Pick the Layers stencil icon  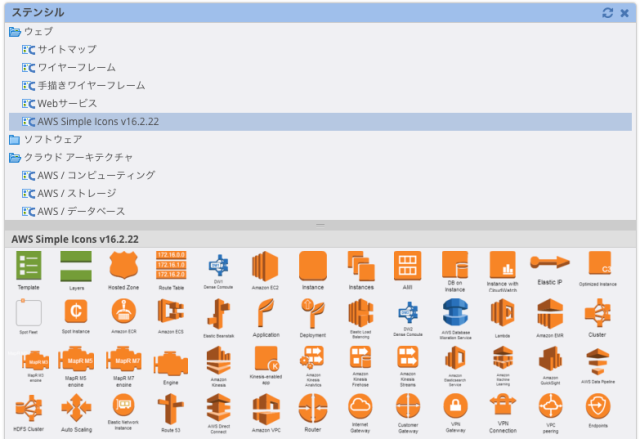[x=76, y=266]
